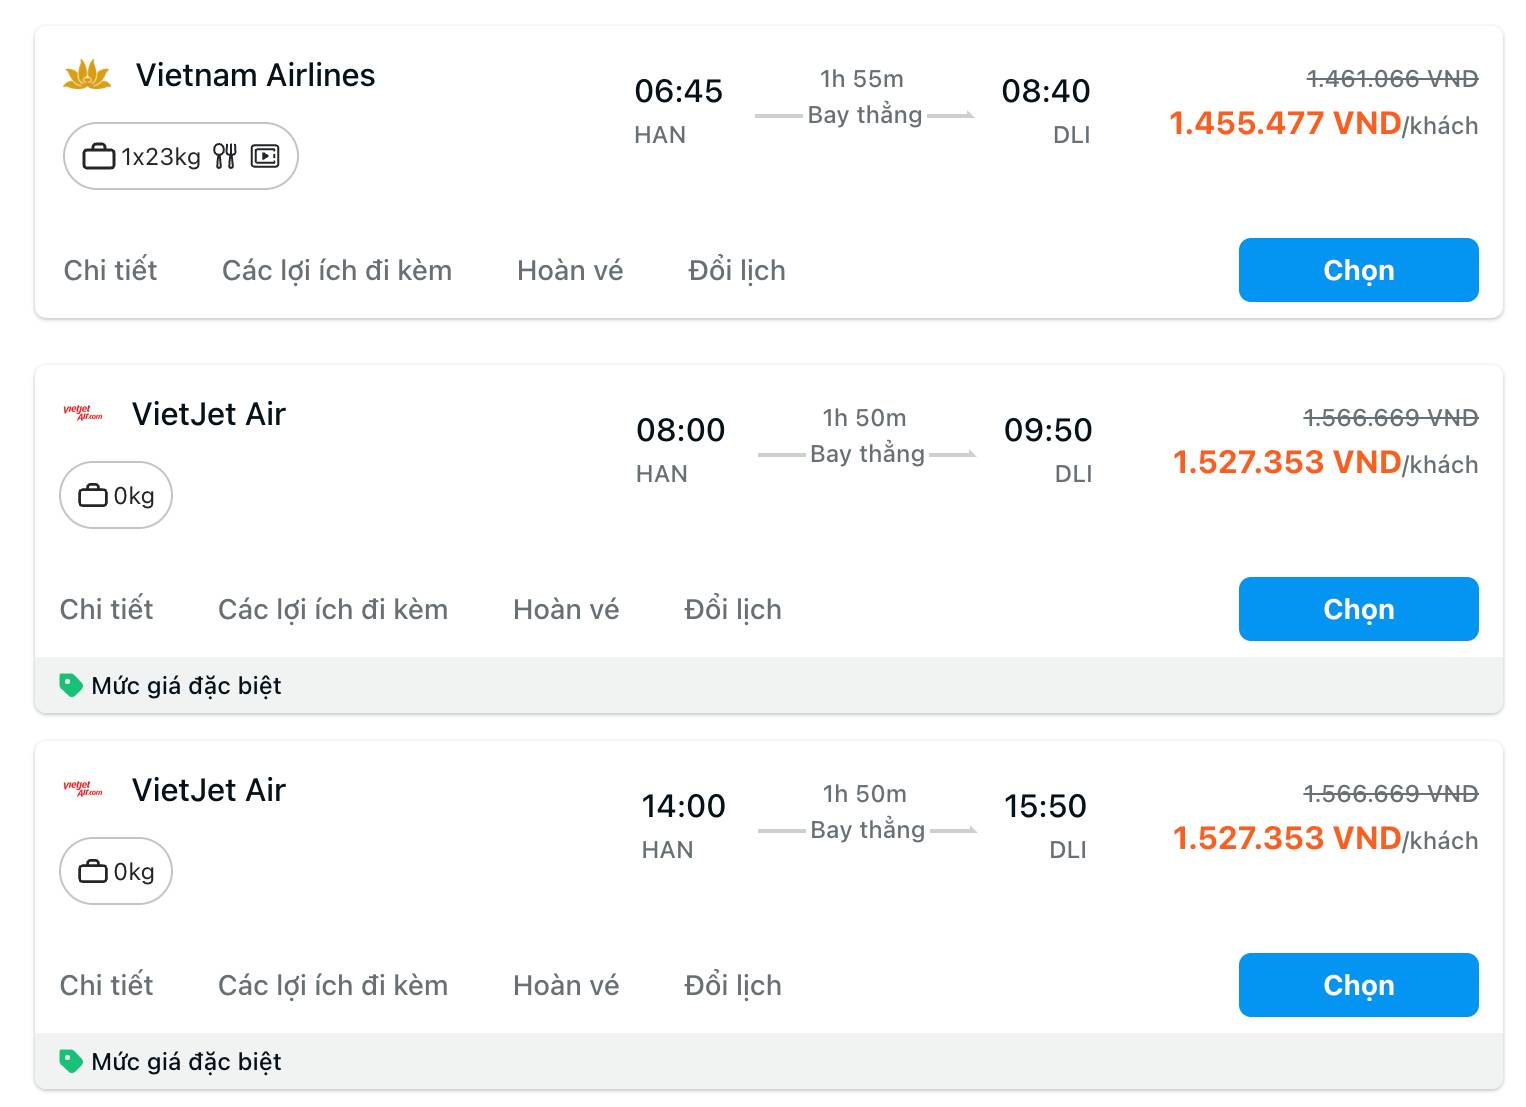Click the VietJet logo on 08:00 flight
The width and height of the screenshot is (1526, 1107).
[83, 413]
